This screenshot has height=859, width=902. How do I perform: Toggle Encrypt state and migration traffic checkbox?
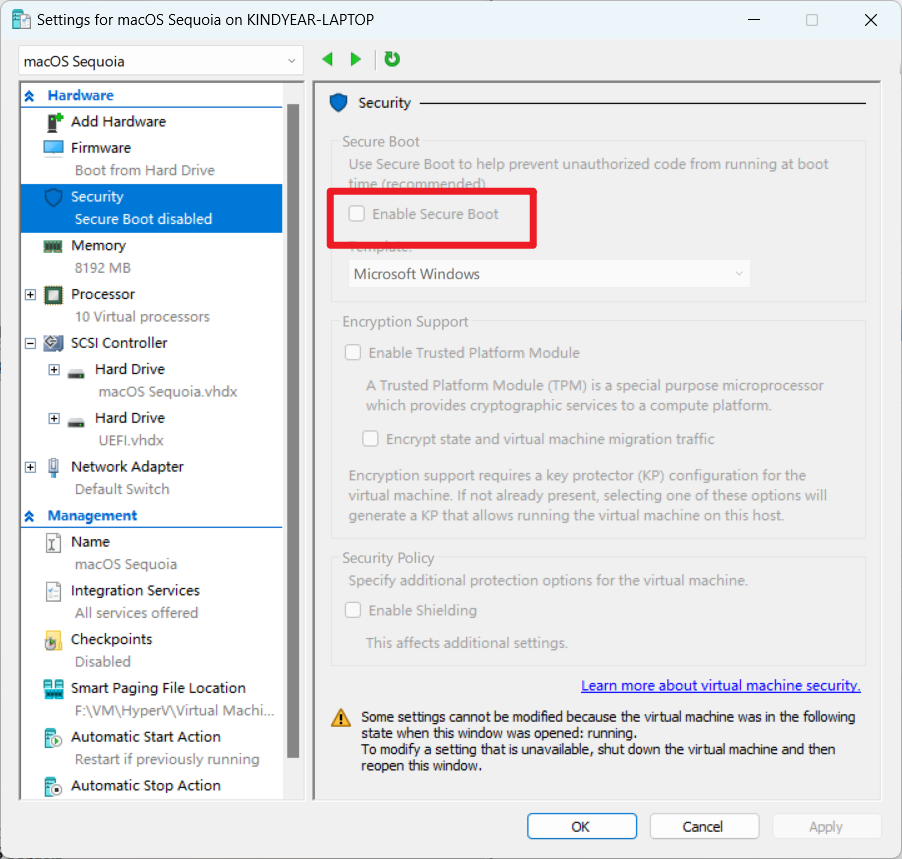click(x=370, y=439)
